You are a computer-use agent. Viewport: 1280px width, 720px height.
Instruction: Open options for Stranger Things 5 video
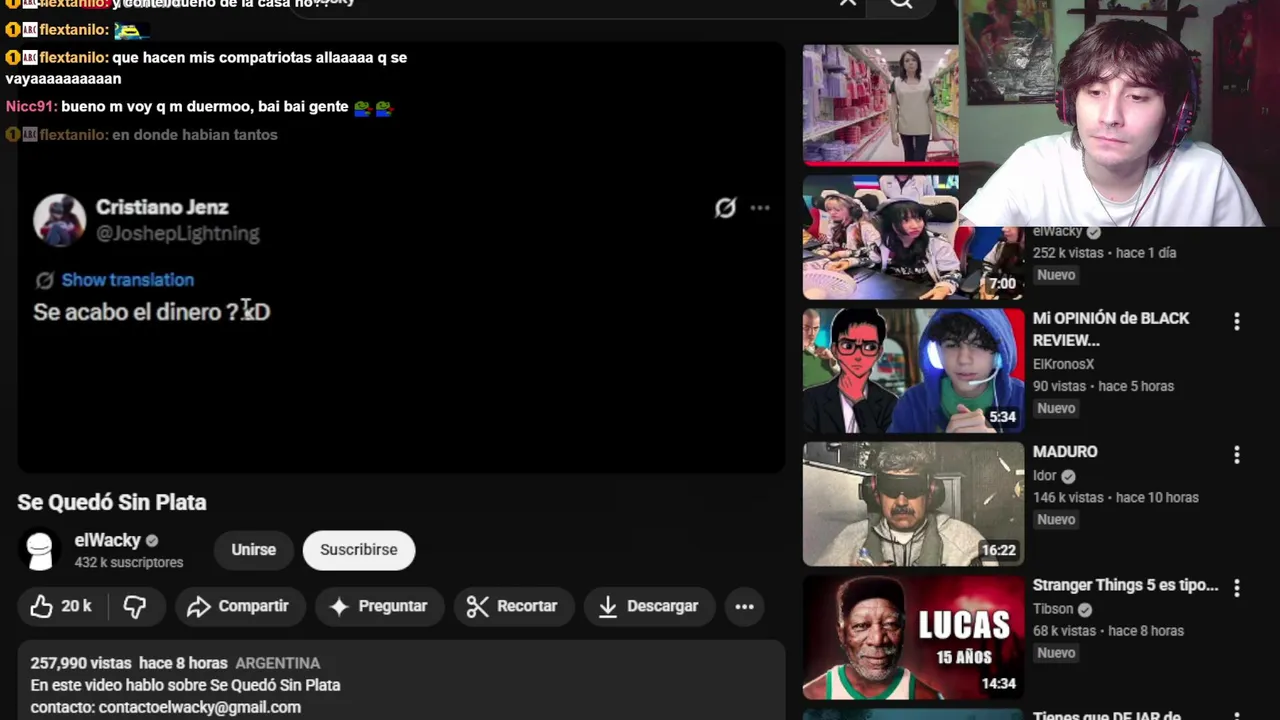(1237, 588)
